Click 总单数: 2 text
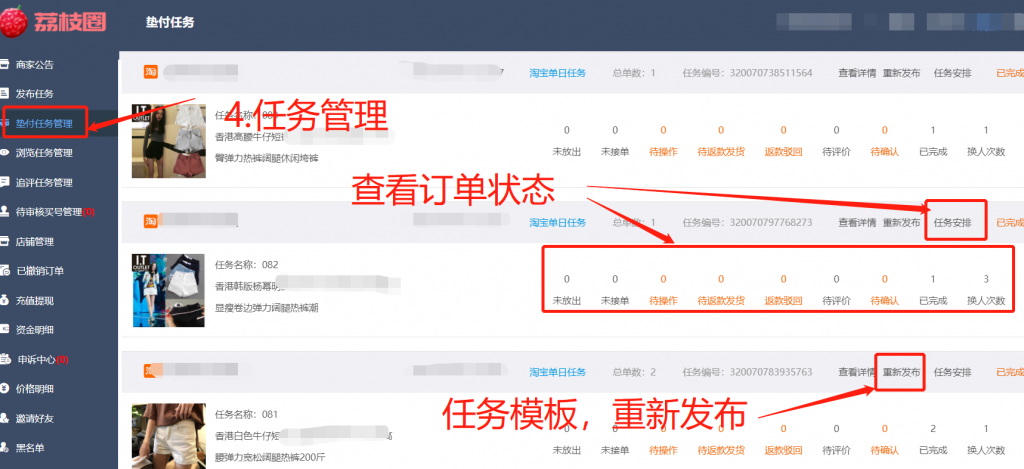 pyautogui.click(x=634, y=372)
